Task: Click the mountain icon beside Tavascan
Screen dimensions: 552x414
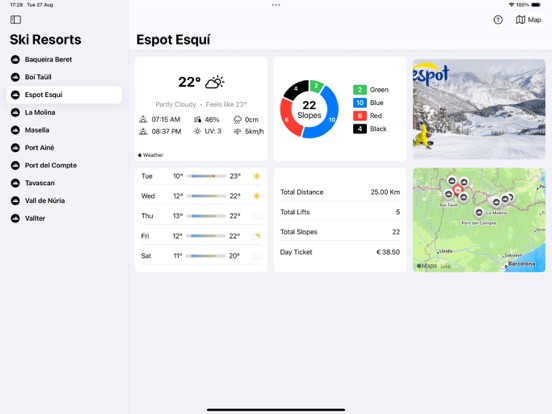Action: click(15, 183)
